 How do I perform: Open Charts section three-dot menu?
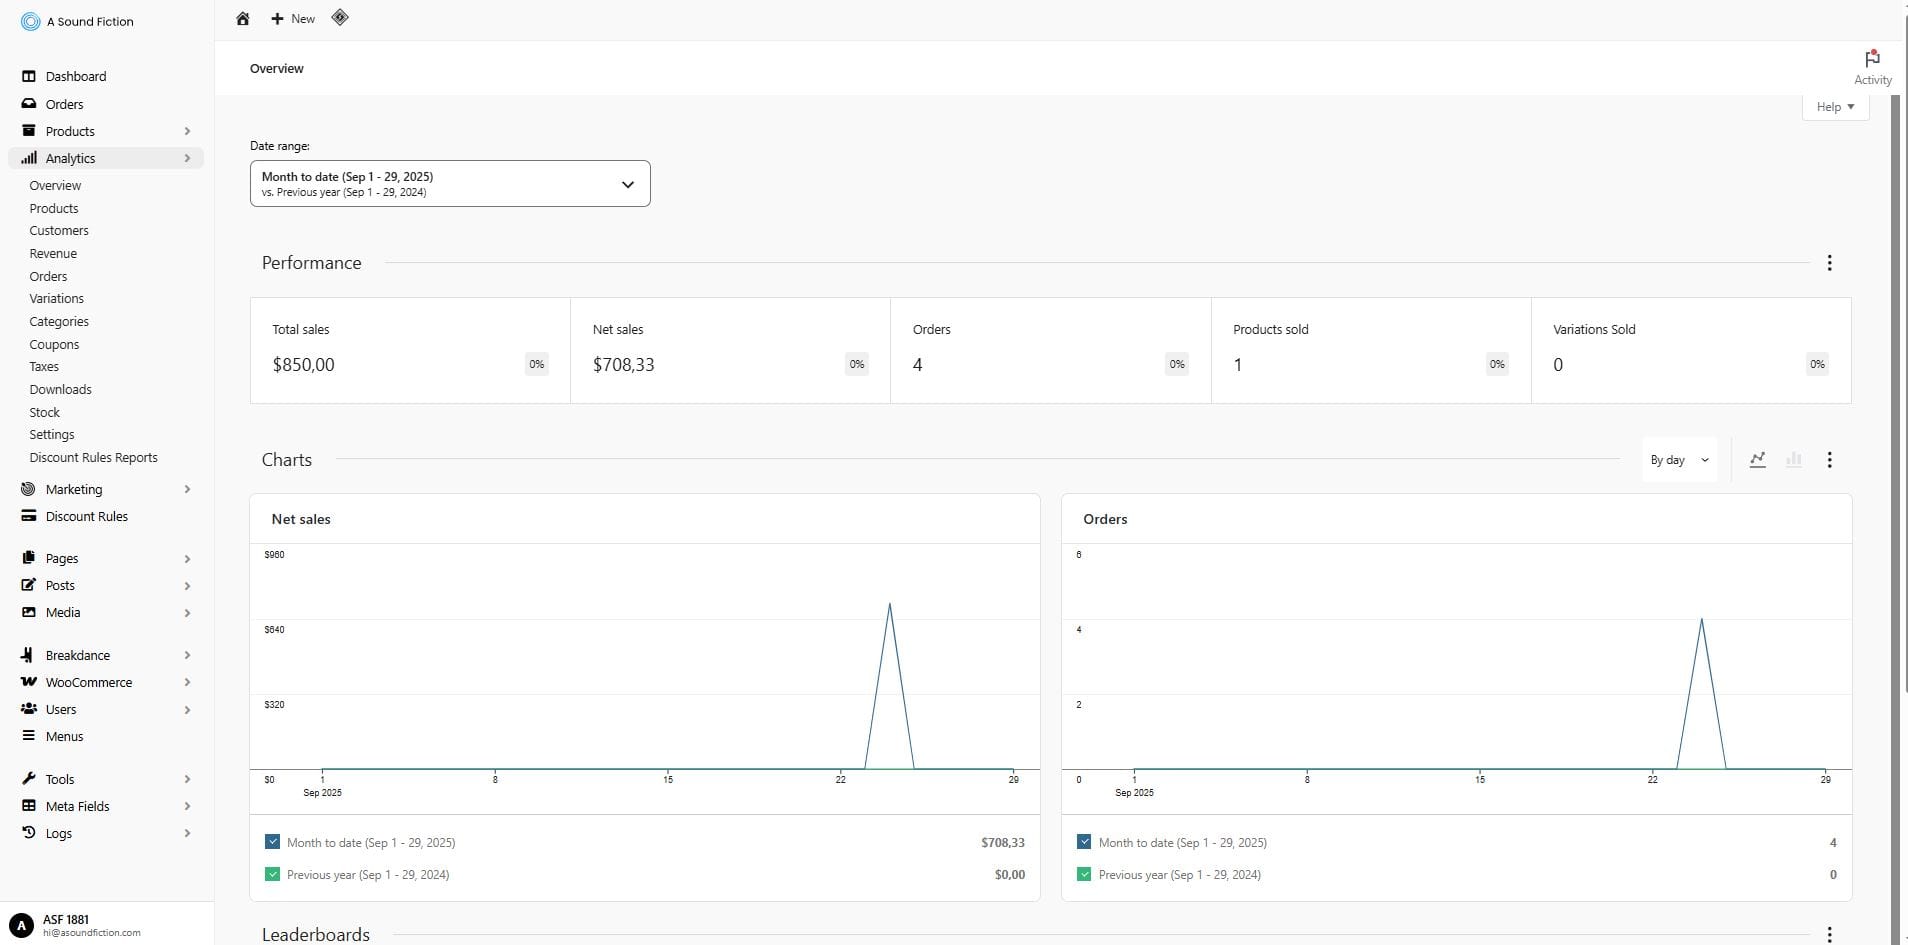click(1829, 460)
